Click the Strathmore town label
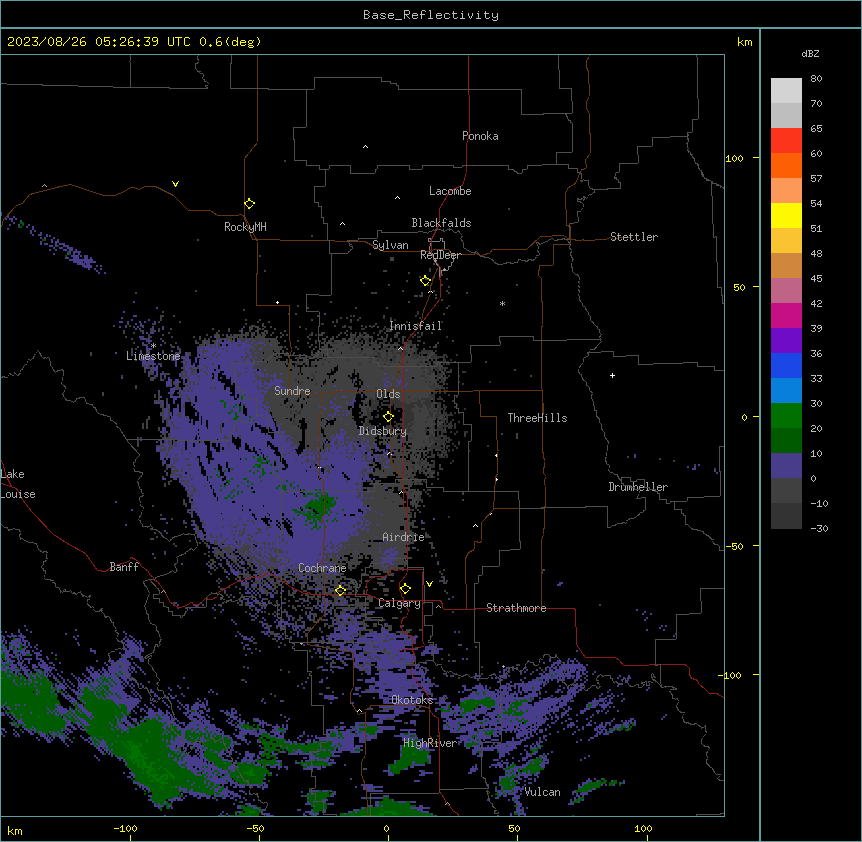 (516, 608)
